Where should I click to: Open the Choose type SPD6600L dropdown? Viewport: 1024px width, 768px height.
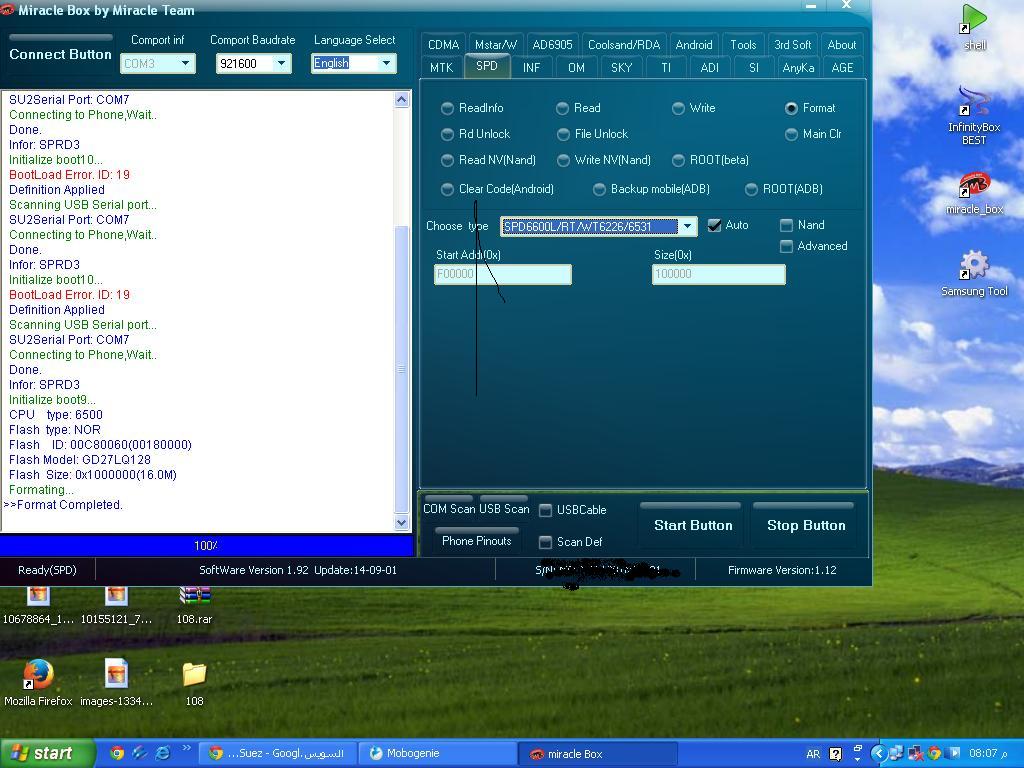[687, 226]
